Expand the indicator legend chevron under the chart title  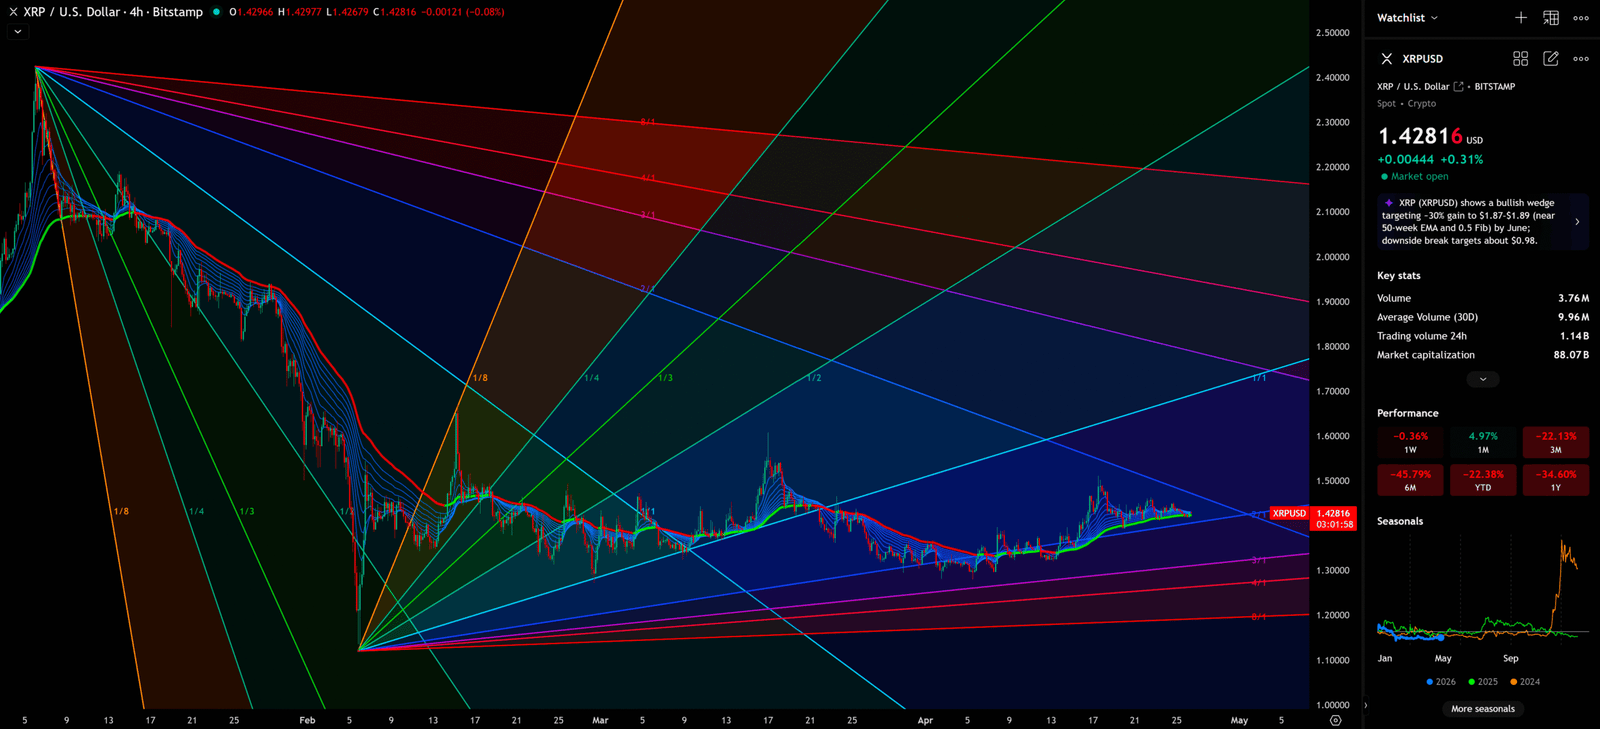tap(17, 32)
